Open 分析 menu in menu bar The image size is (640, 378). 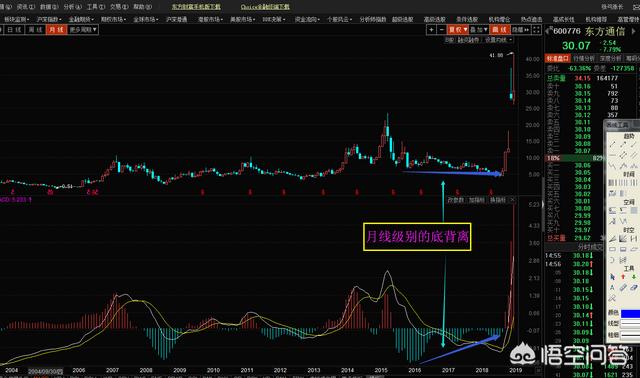(x=73, y=7)
